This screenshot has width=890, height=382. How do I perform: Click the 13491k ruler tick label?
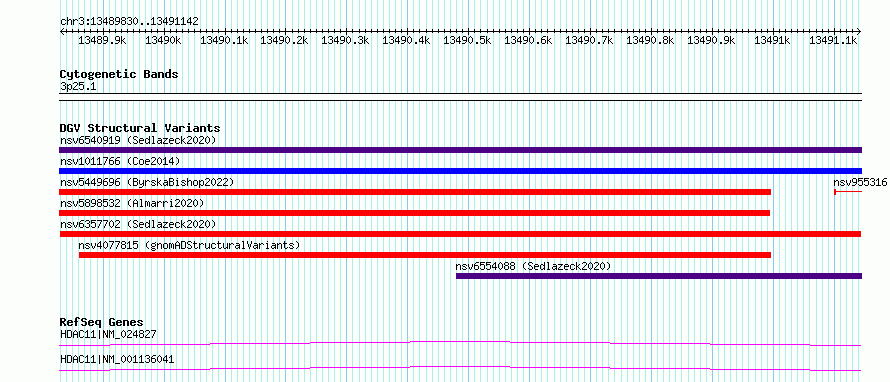(773, 40)
